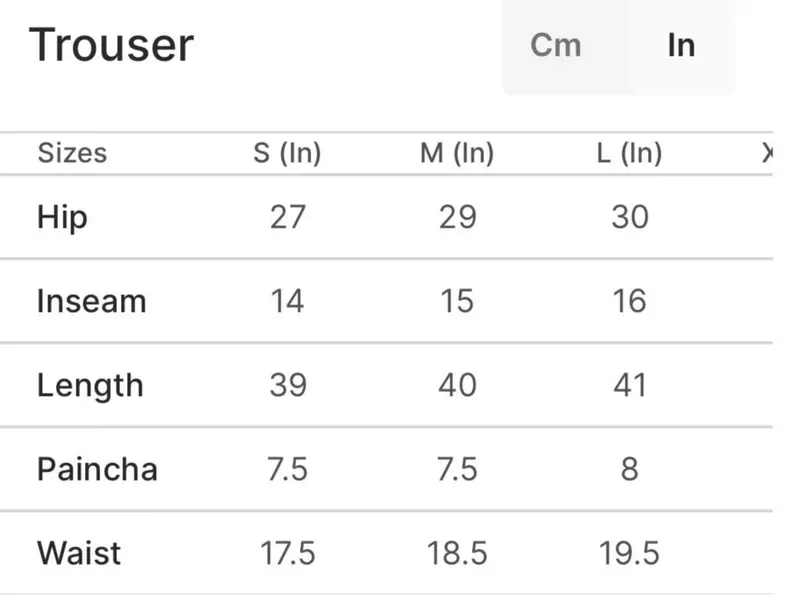Select the M (In) column header
The height and width of the screenshot is (600, 800).
pyautogui.click(x=457, y=154)
